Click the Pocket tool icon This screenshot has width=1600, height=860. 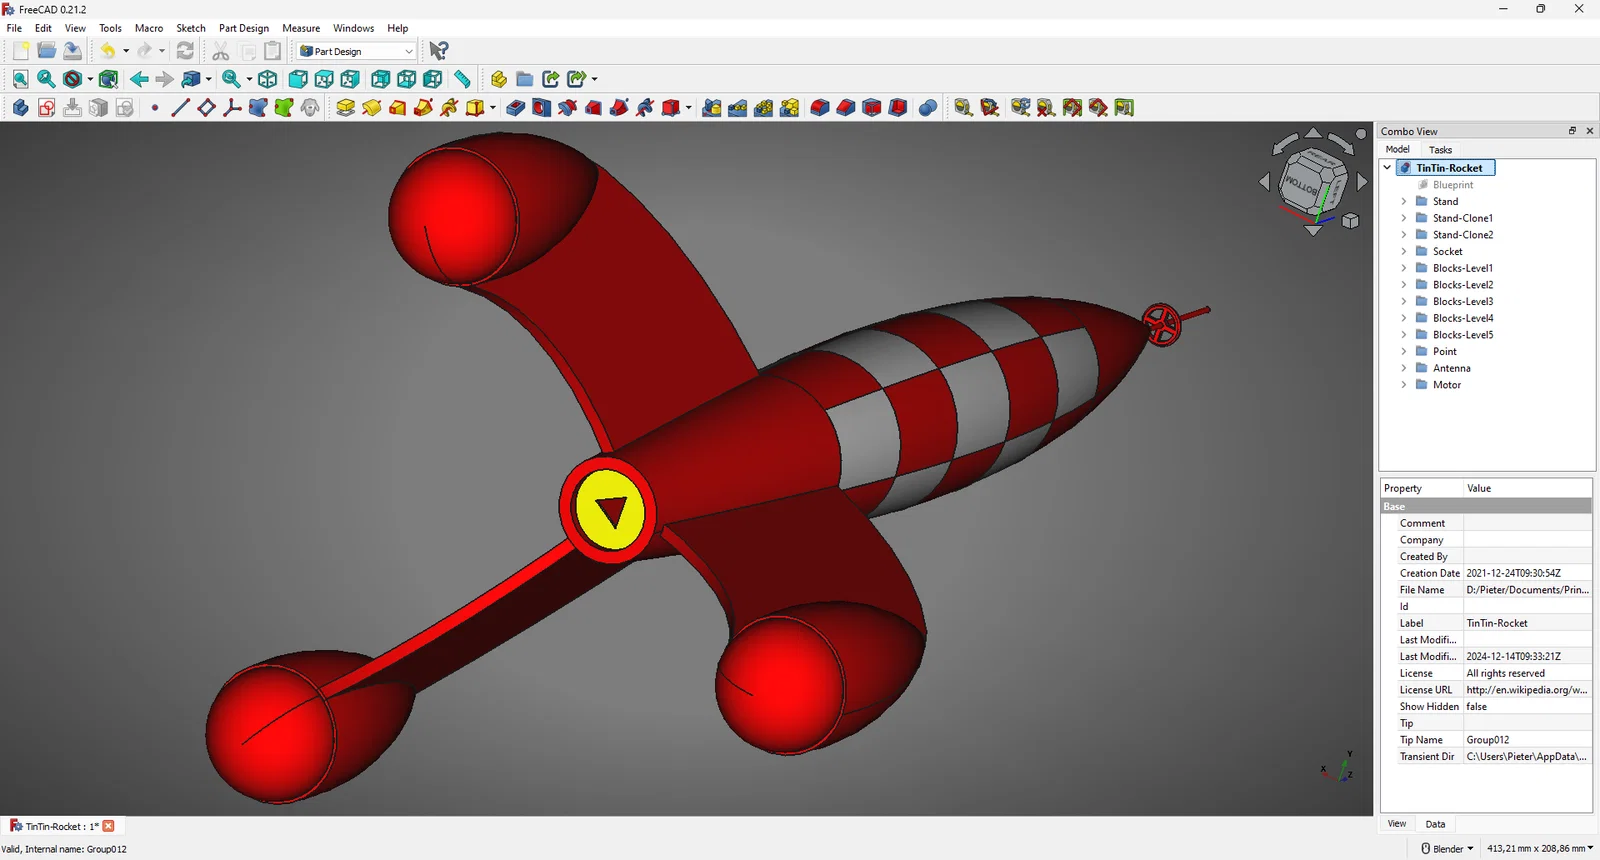coord(516,108)
